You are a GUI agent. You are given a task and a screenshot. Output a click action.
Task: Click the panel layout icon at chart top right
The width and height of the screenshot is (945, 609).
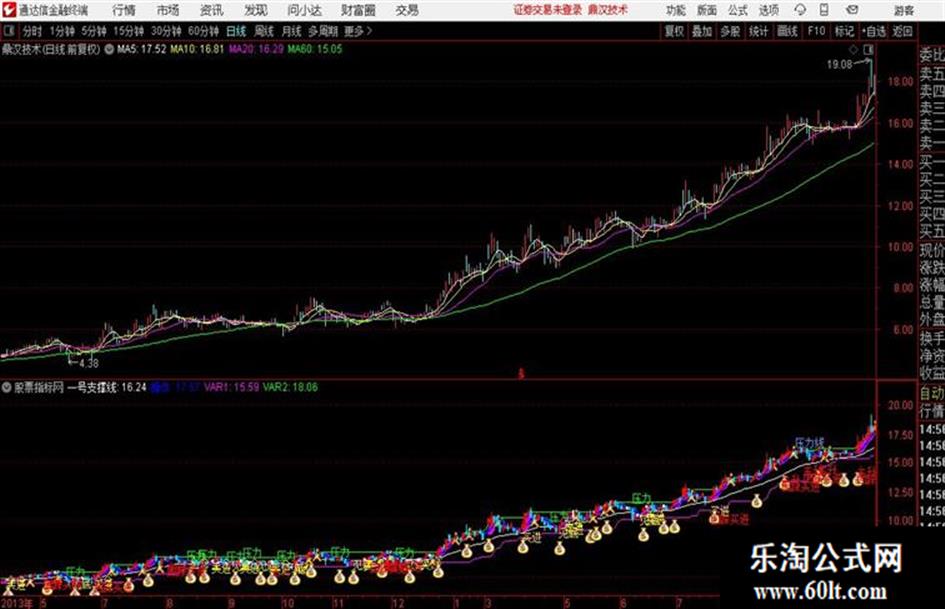(868, 49)
